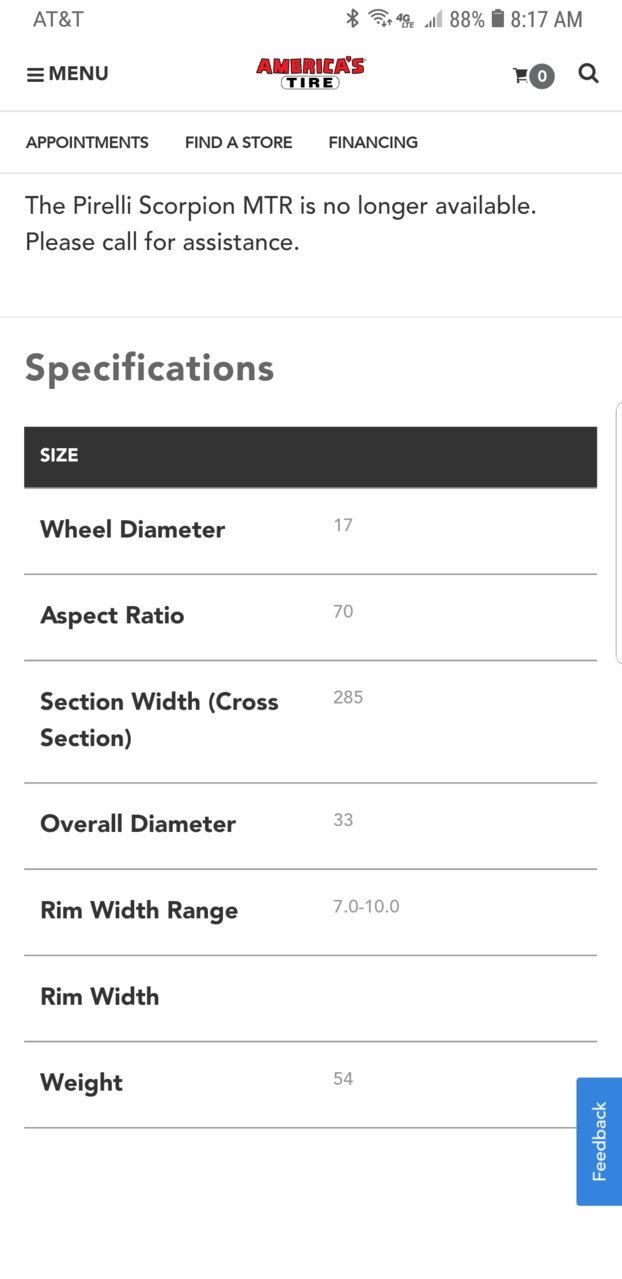Tap the Bluetooth status icon

click(x=352, y=18)
